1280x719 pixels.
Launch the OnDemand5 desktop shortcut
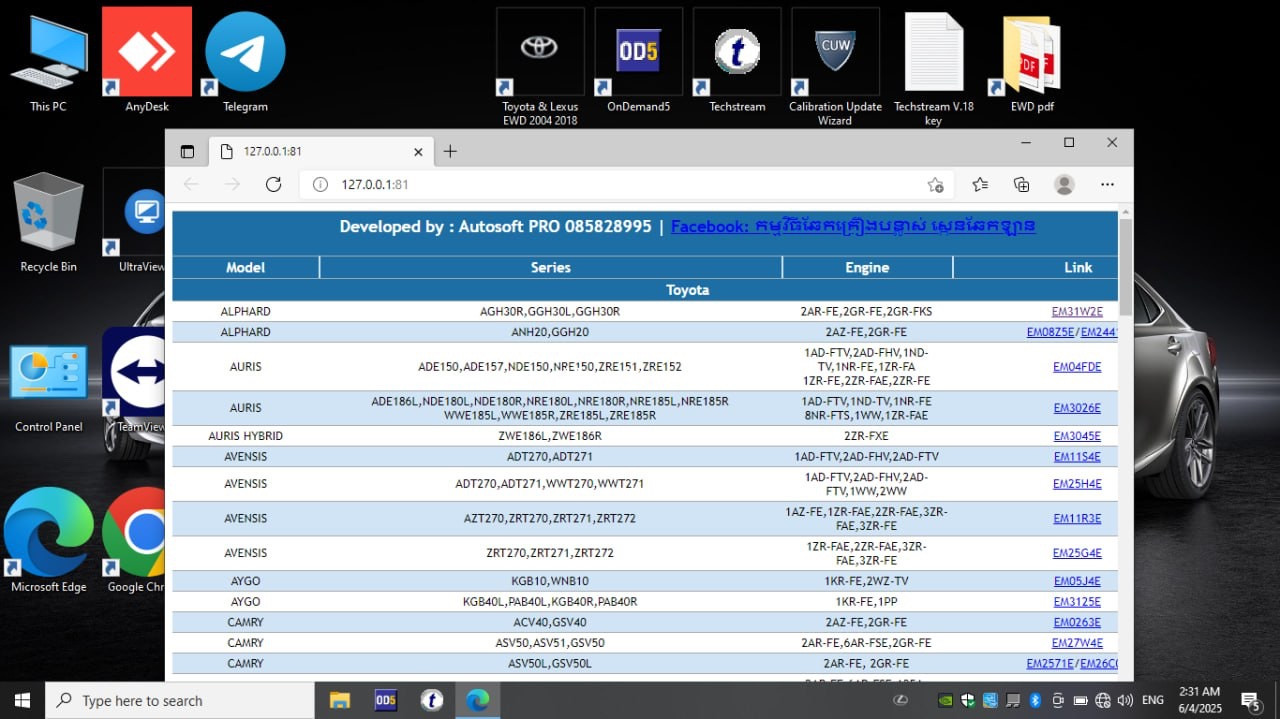coord(638,60)
